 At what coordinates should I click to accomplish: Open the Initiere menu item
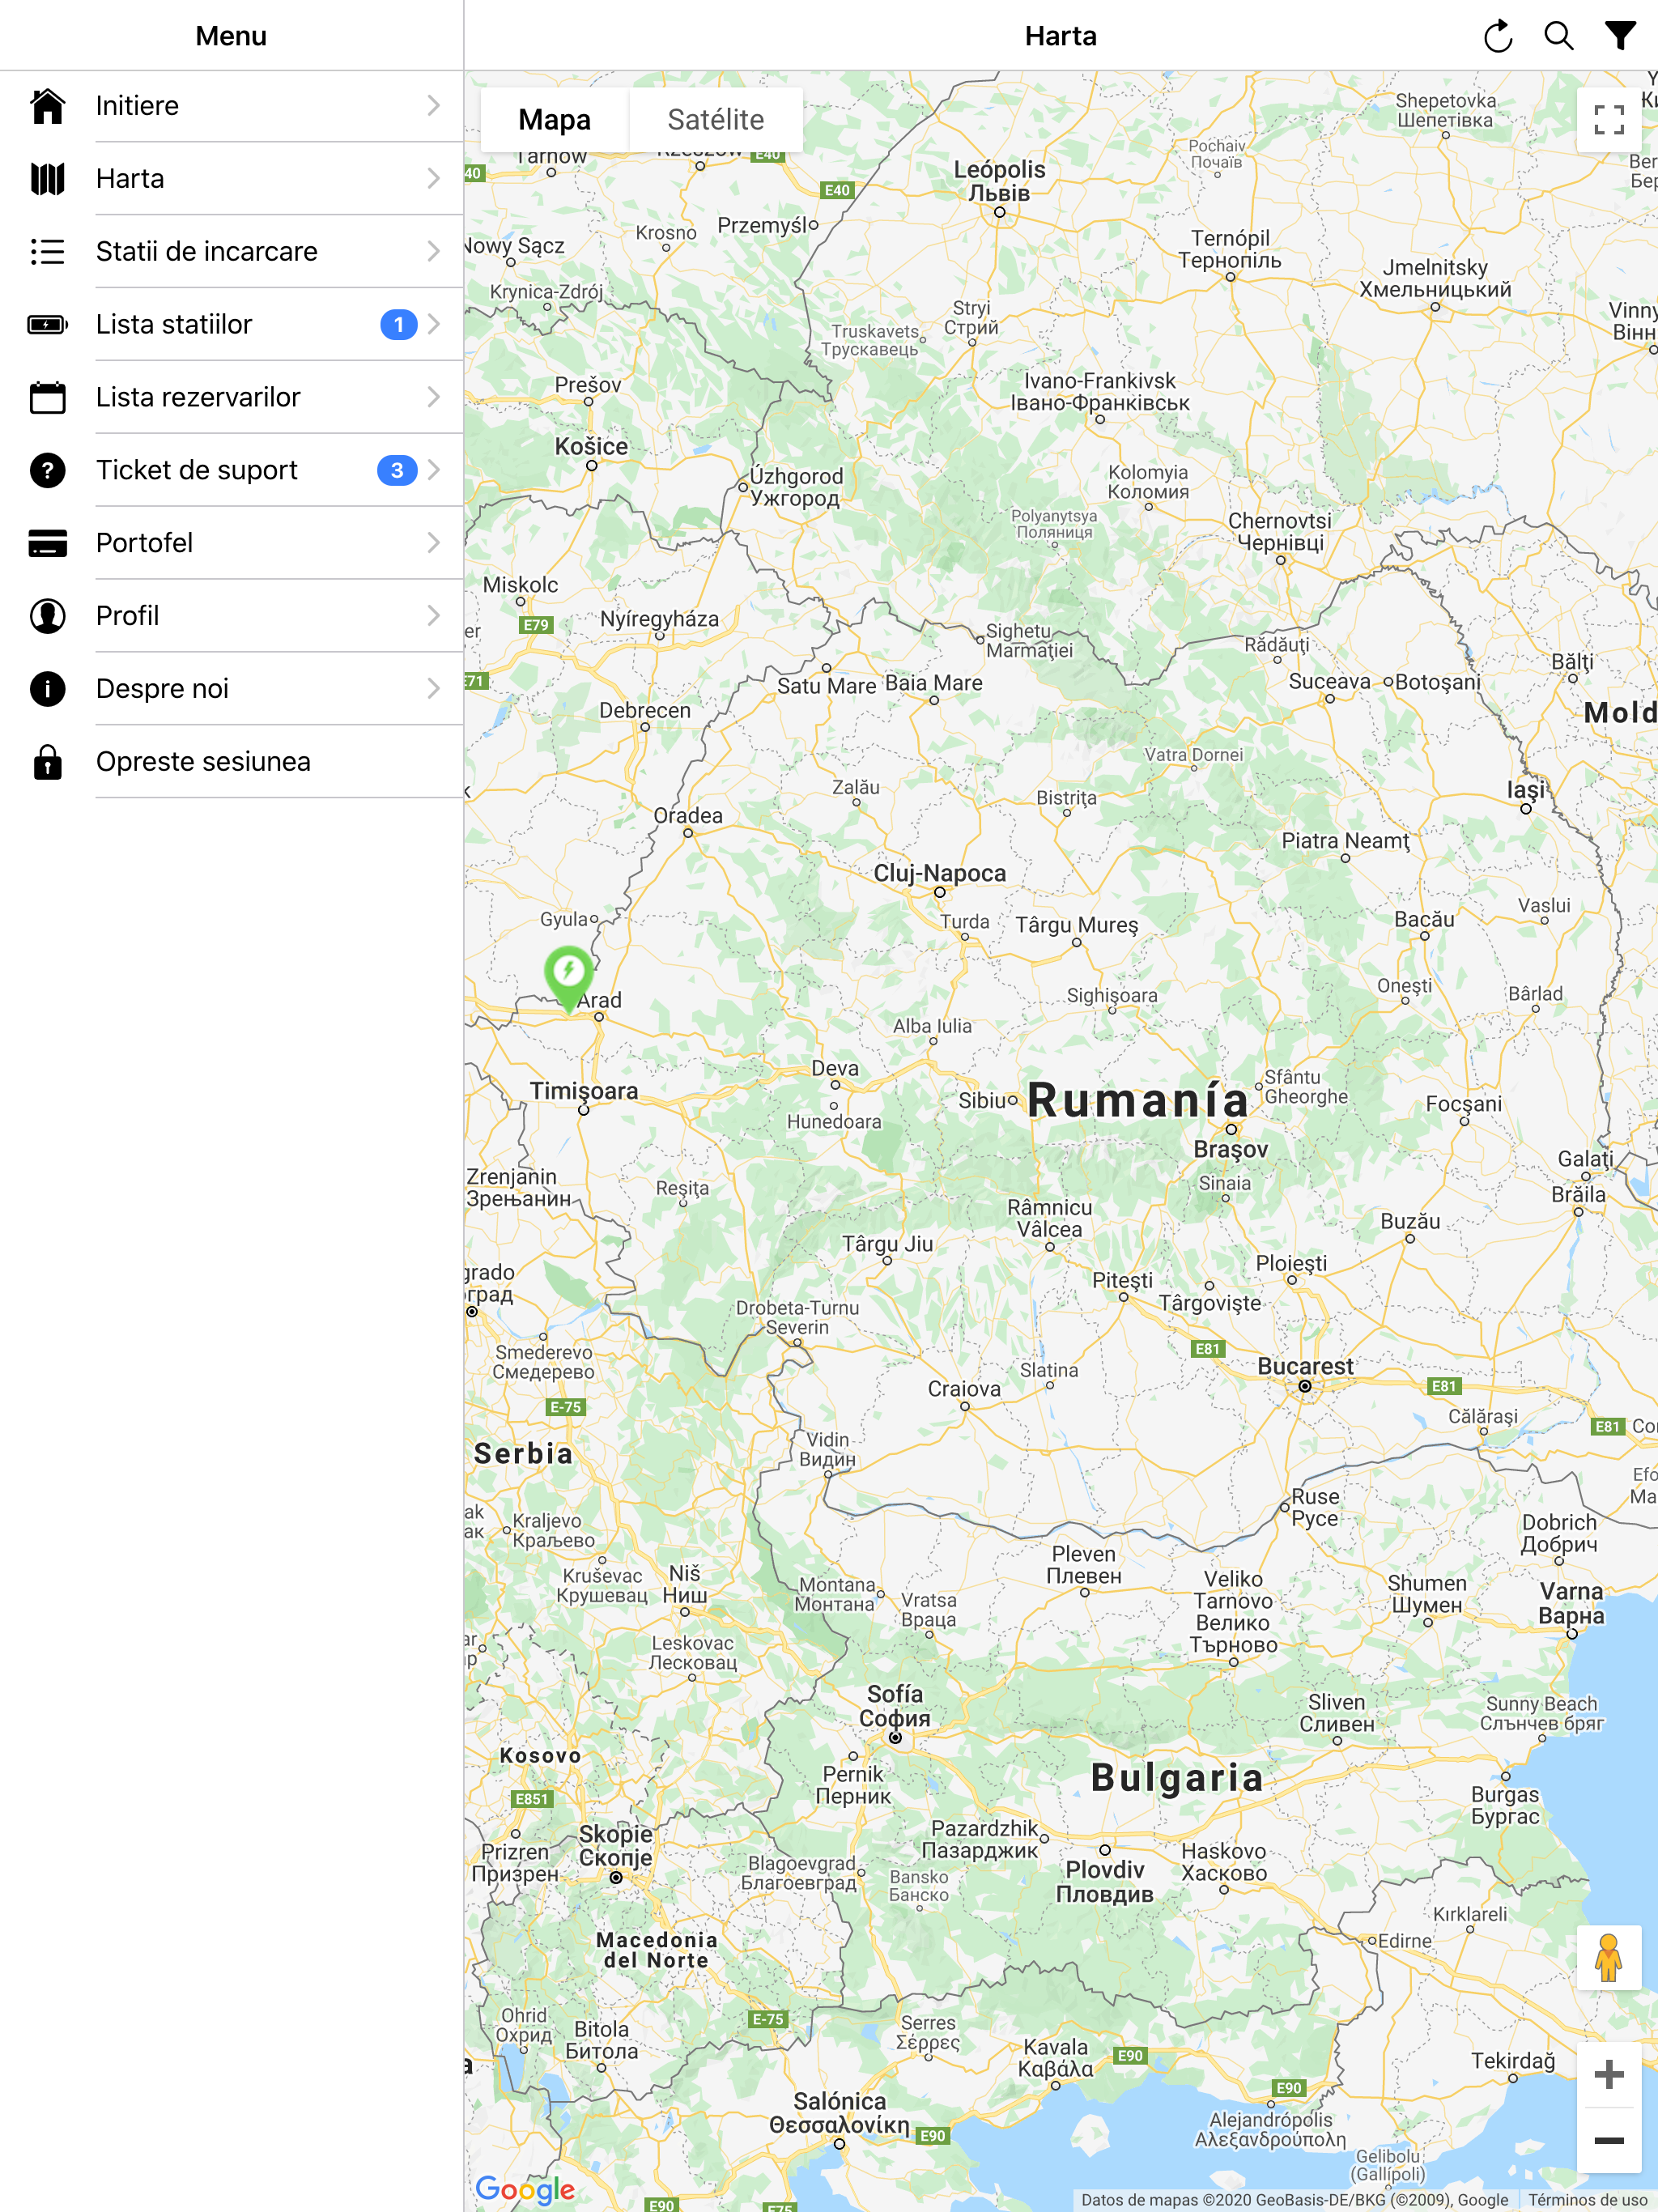232,106
